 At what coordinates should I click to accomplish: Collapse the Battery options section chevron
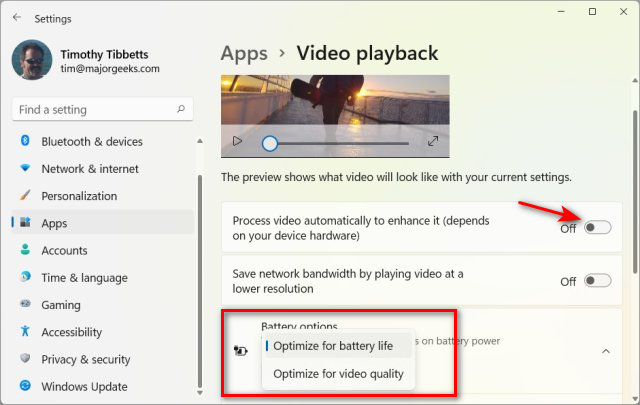[606, 351]
